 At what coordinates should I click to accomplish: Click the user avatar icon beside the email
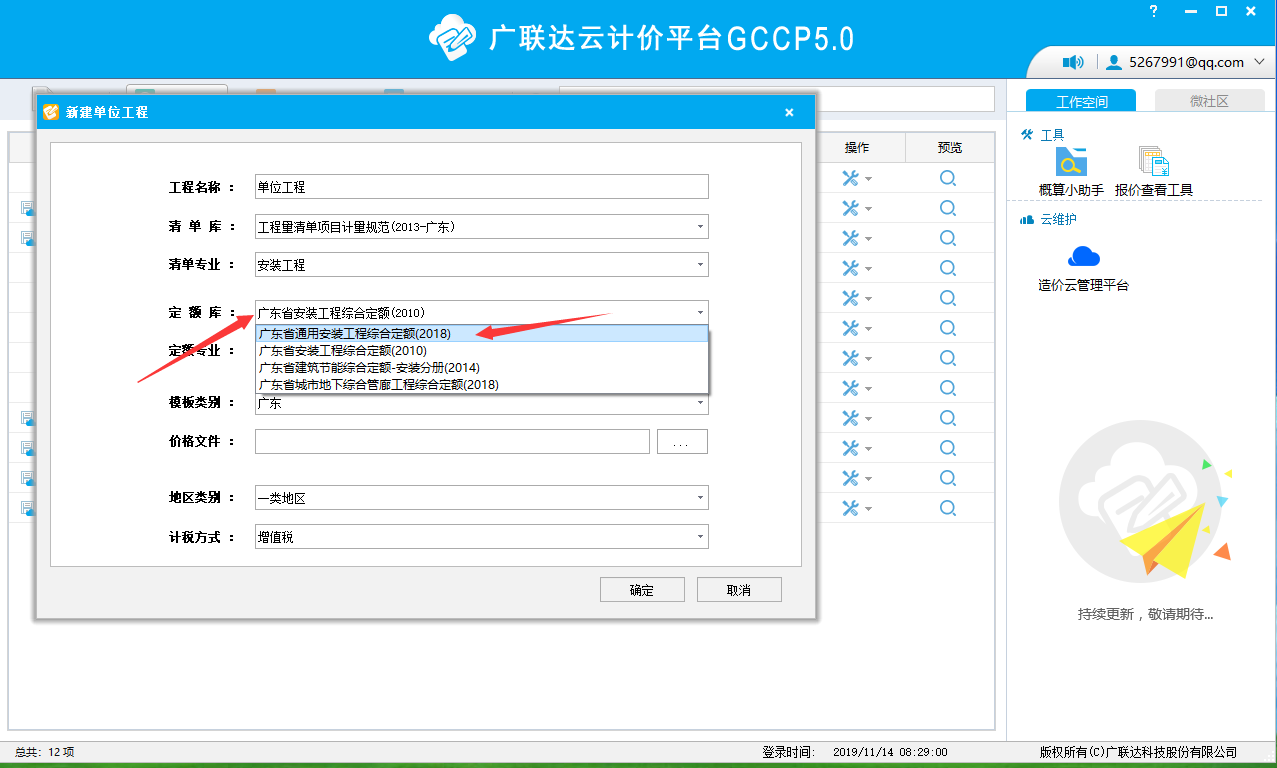1114,62
